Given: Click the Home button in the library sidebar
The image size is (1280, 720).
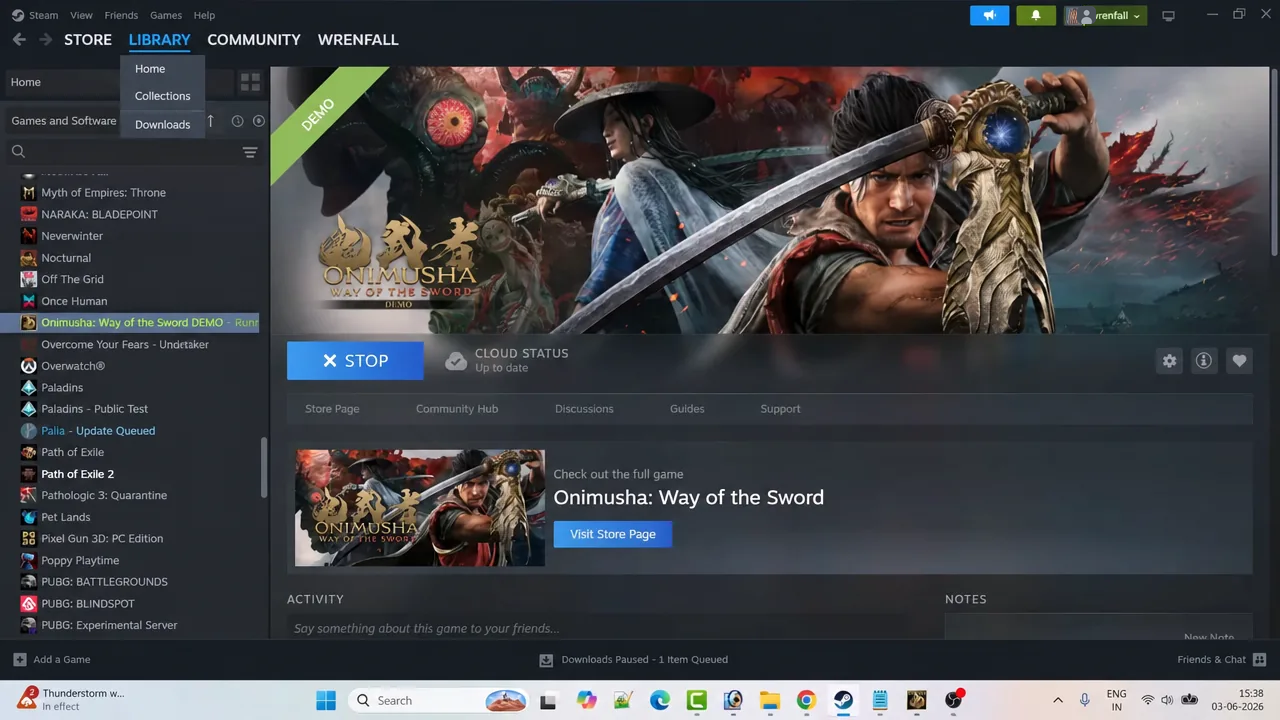Looking at the screenshot, I should coord(120,82).
